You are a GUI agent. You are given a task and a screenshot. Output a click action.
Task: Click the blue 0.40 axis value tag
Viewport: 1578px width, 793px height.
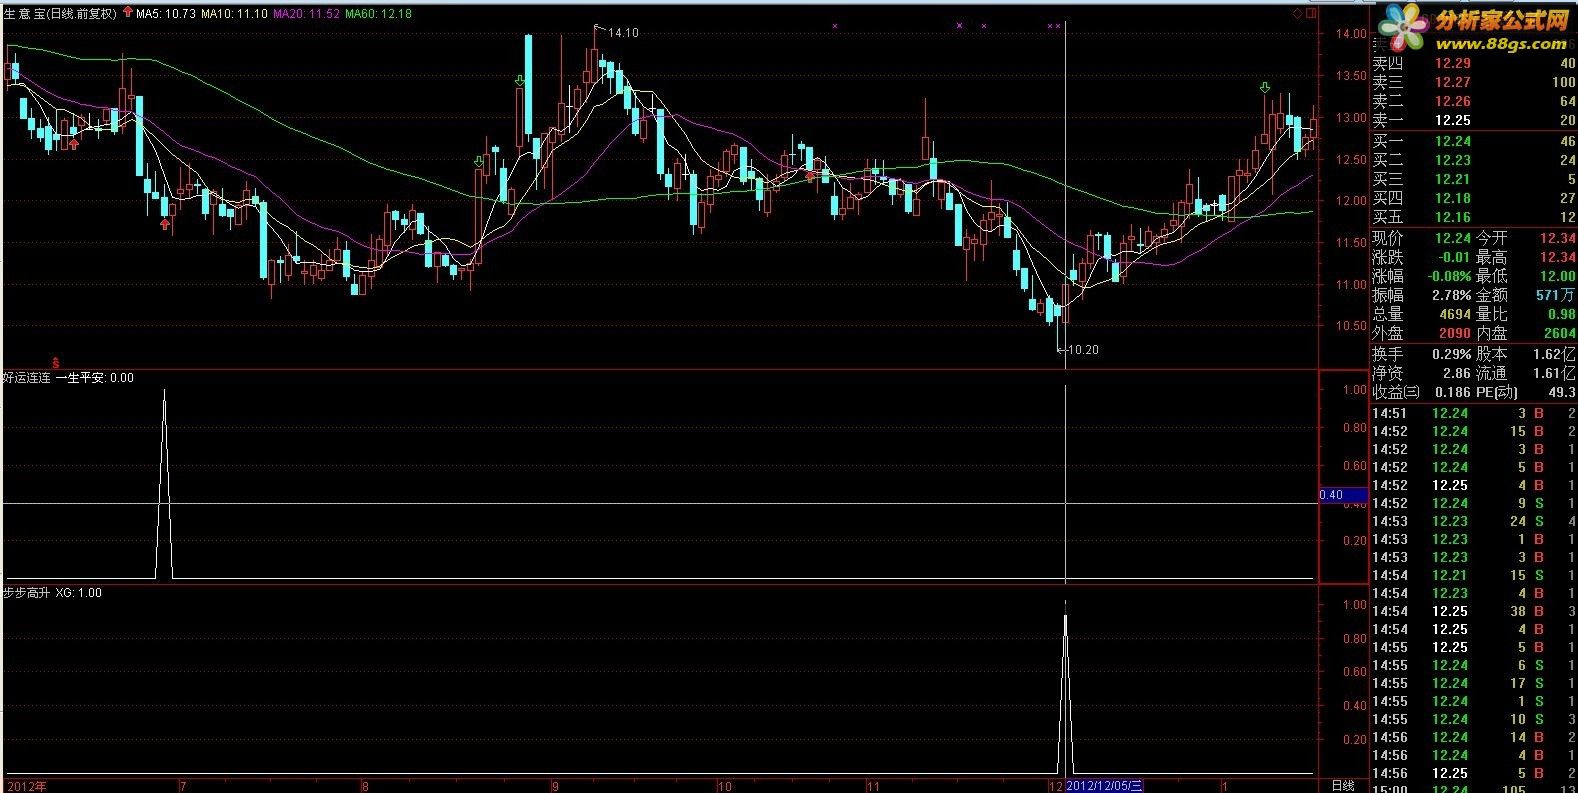coord(1343,495)
